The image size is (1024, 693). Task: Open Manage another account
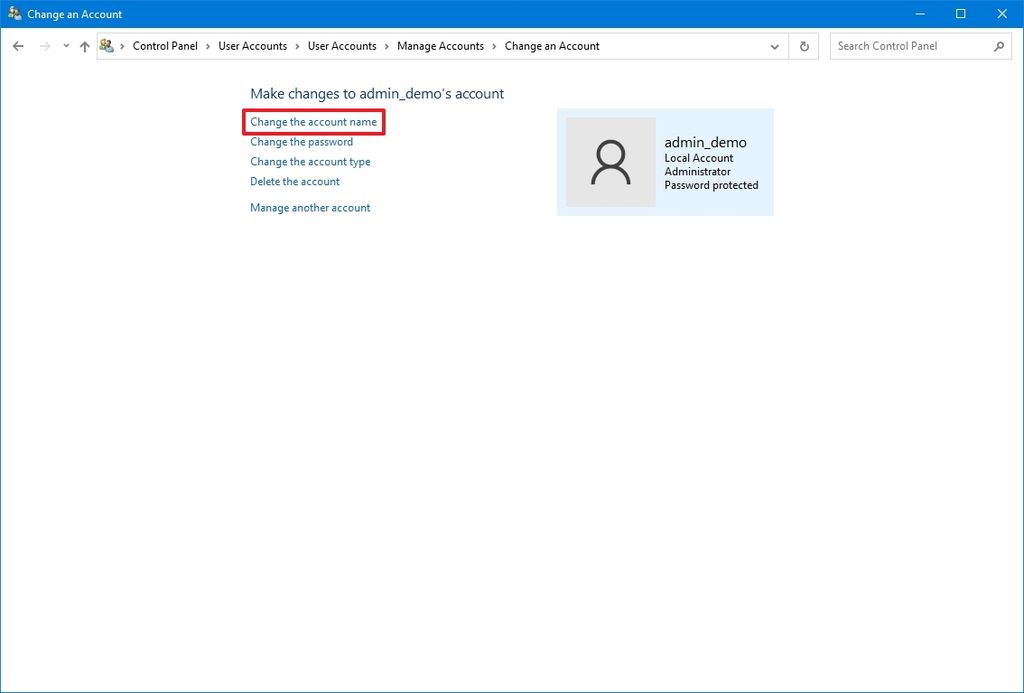tap(310, 207)
